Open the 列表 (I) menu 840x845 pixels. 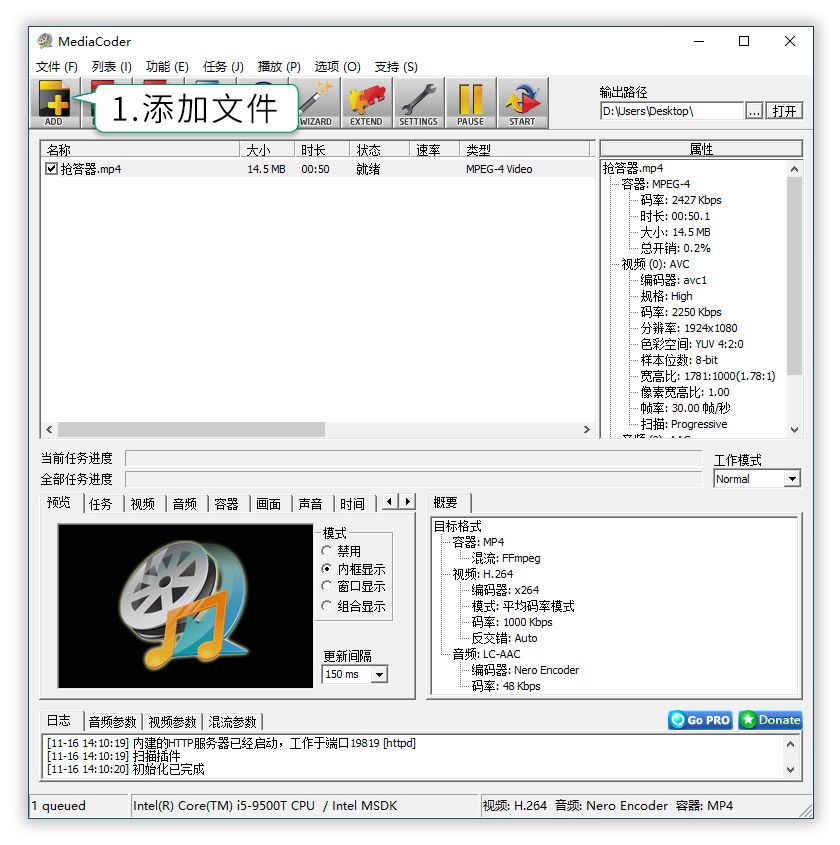pos(112,67)
